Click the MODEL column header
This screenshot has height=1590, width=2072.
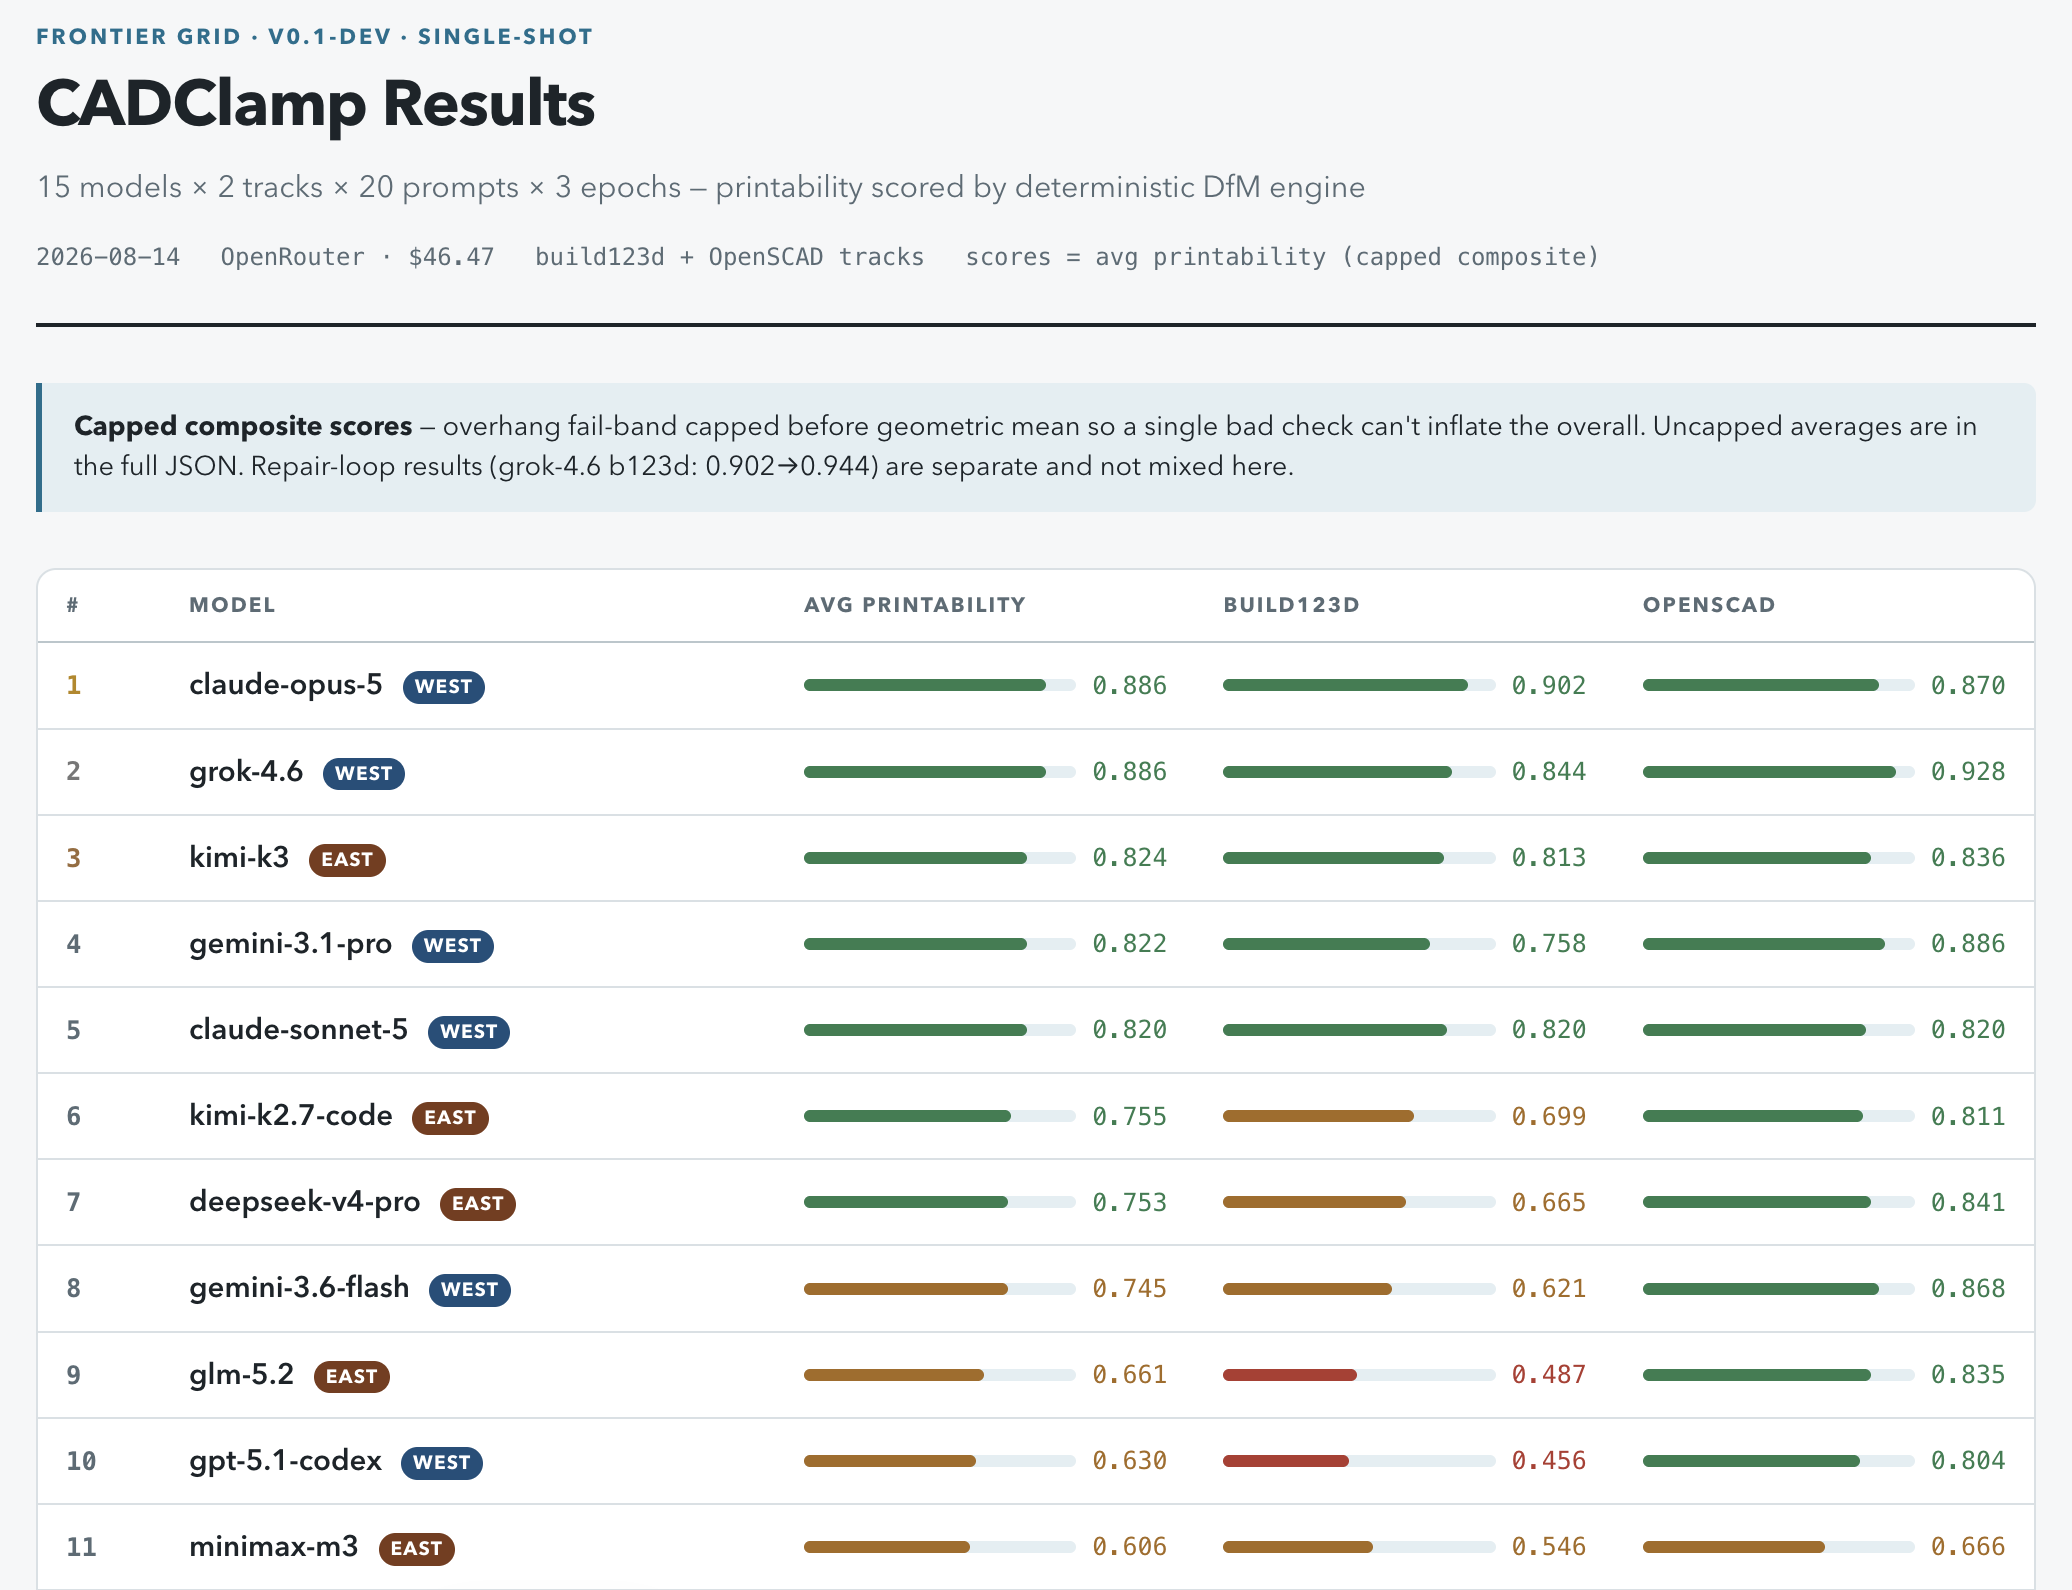point(232,605)
